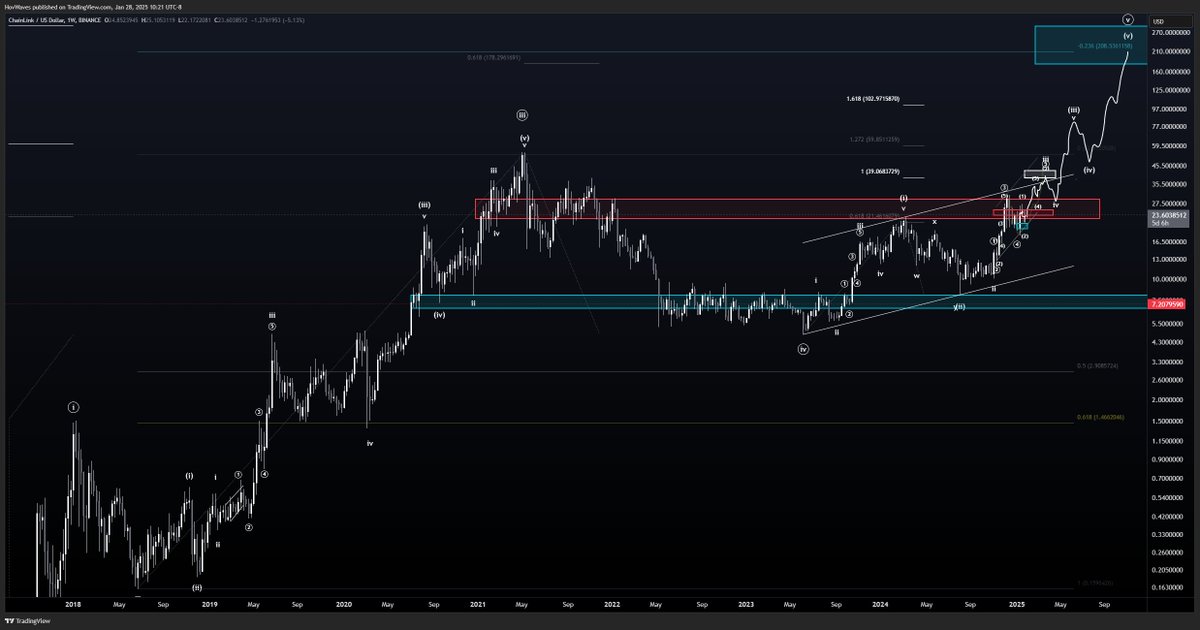
Task: Click the 160.0000000 price axis label
Action: click(1170, 72)
